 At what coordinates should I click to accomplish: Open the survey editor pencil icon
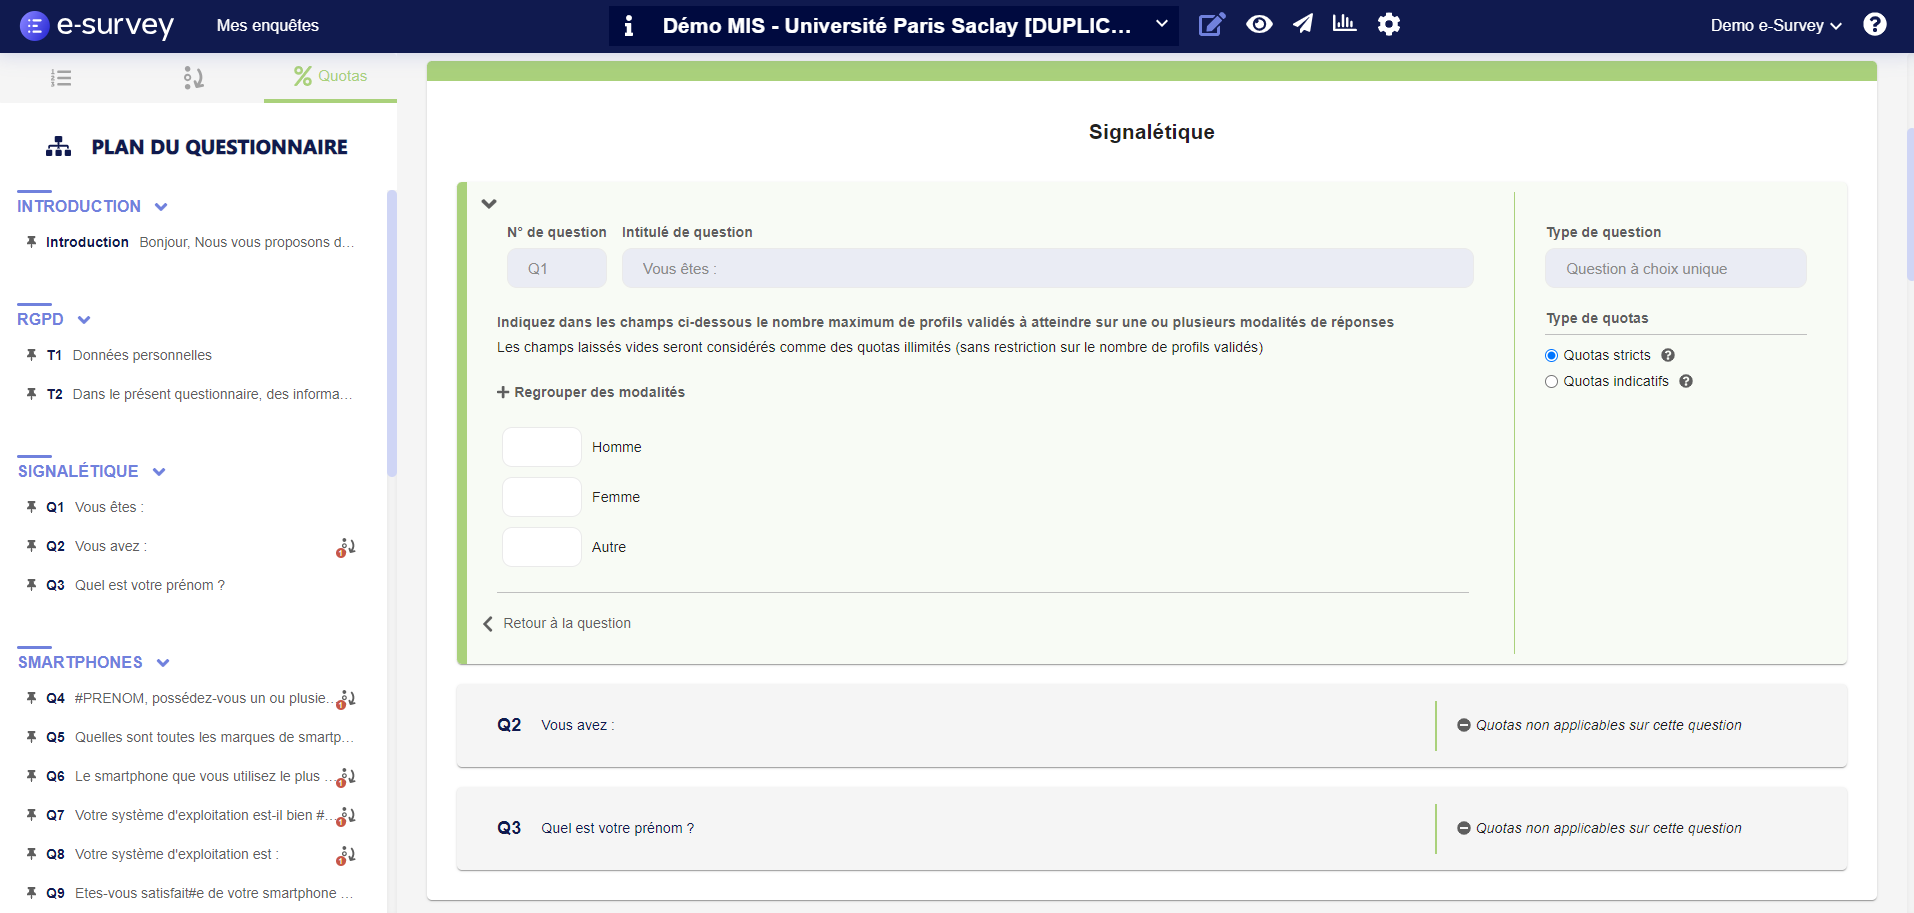pyautogui.click(x=1212, y=24)
